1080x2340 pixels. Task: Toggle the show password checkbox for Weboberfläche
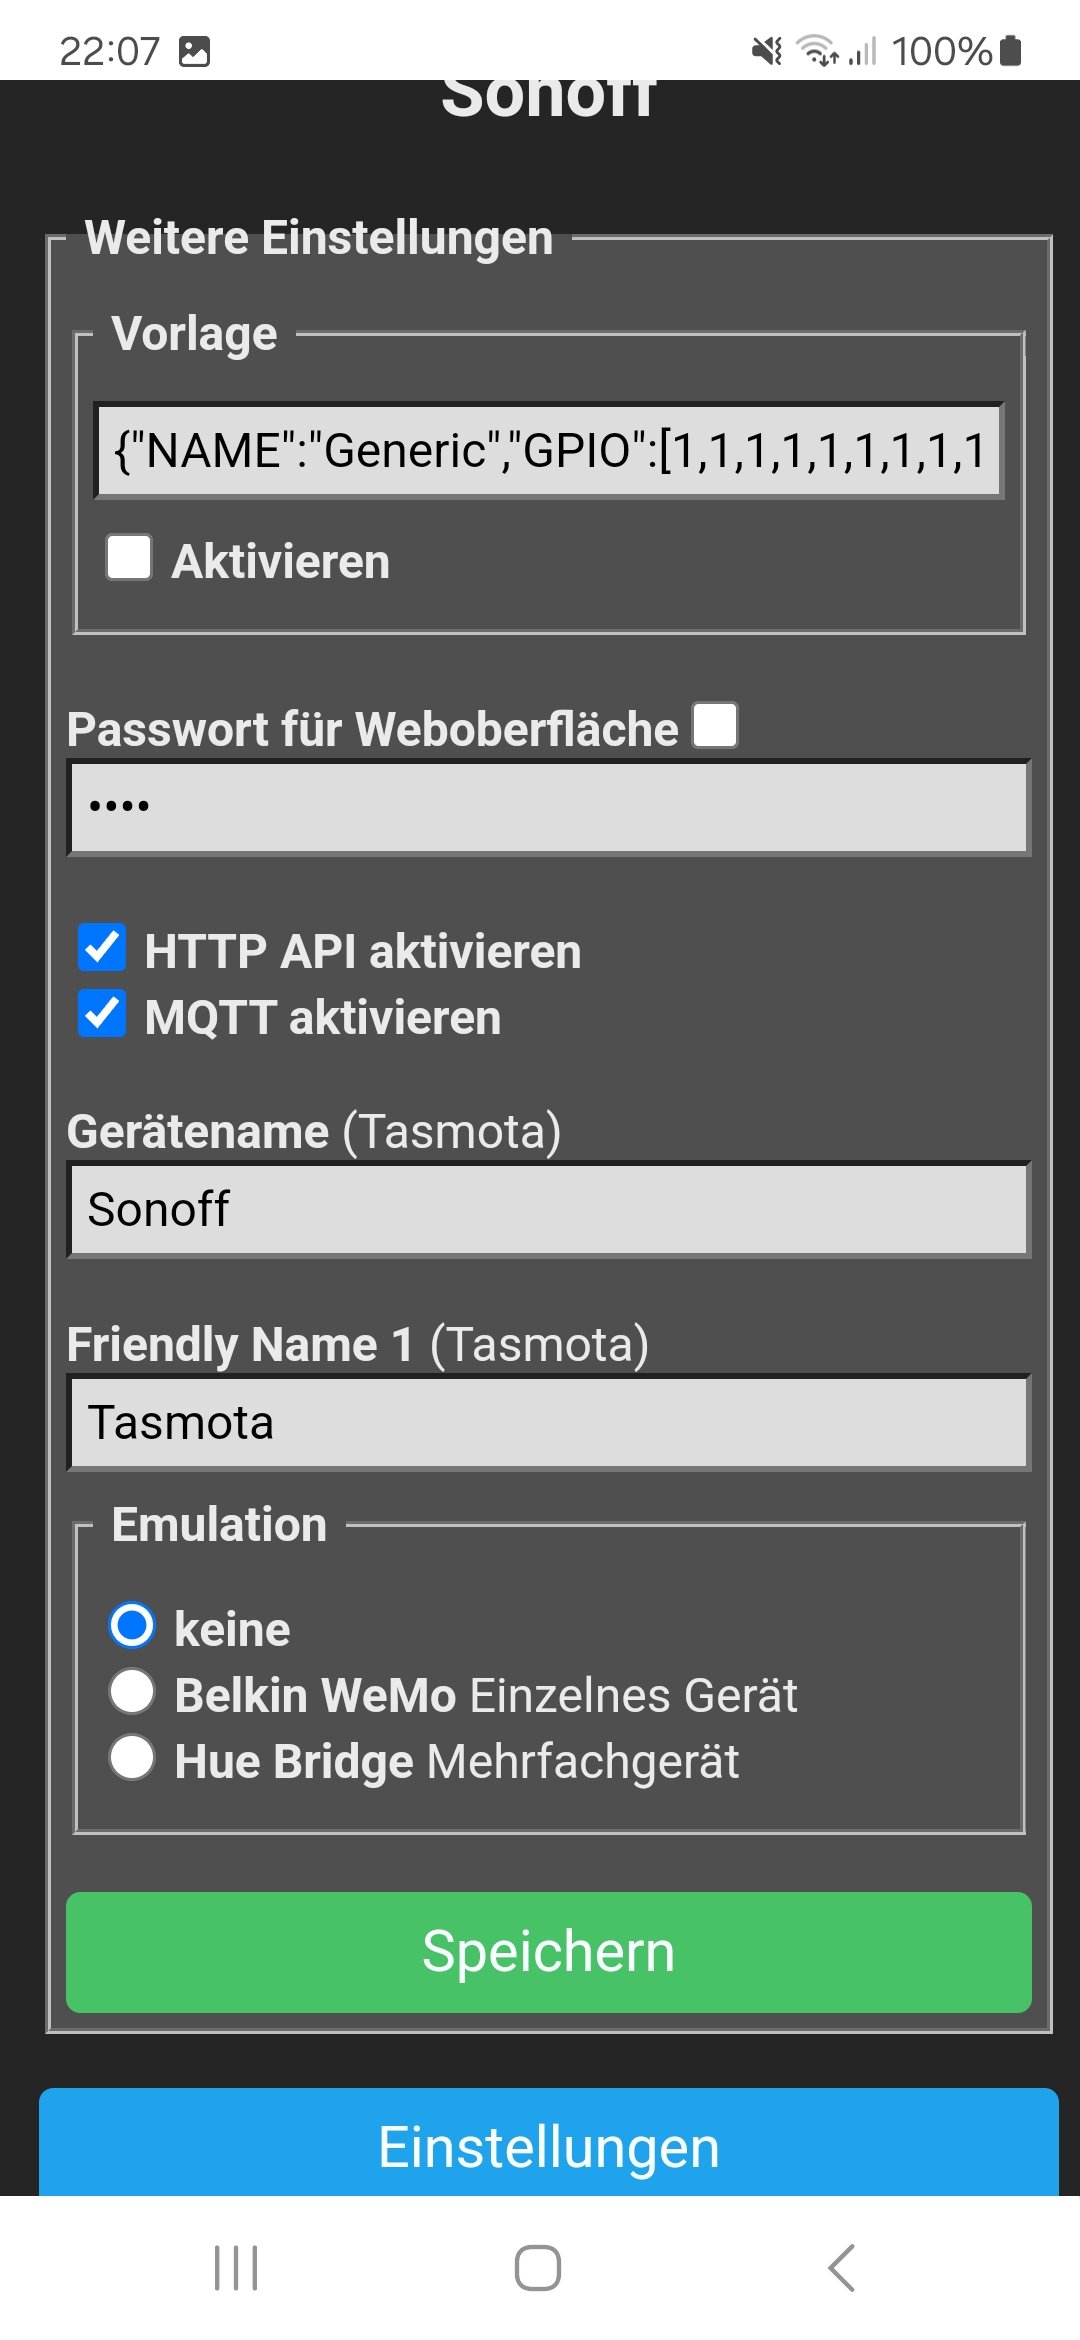pos(716,725)
